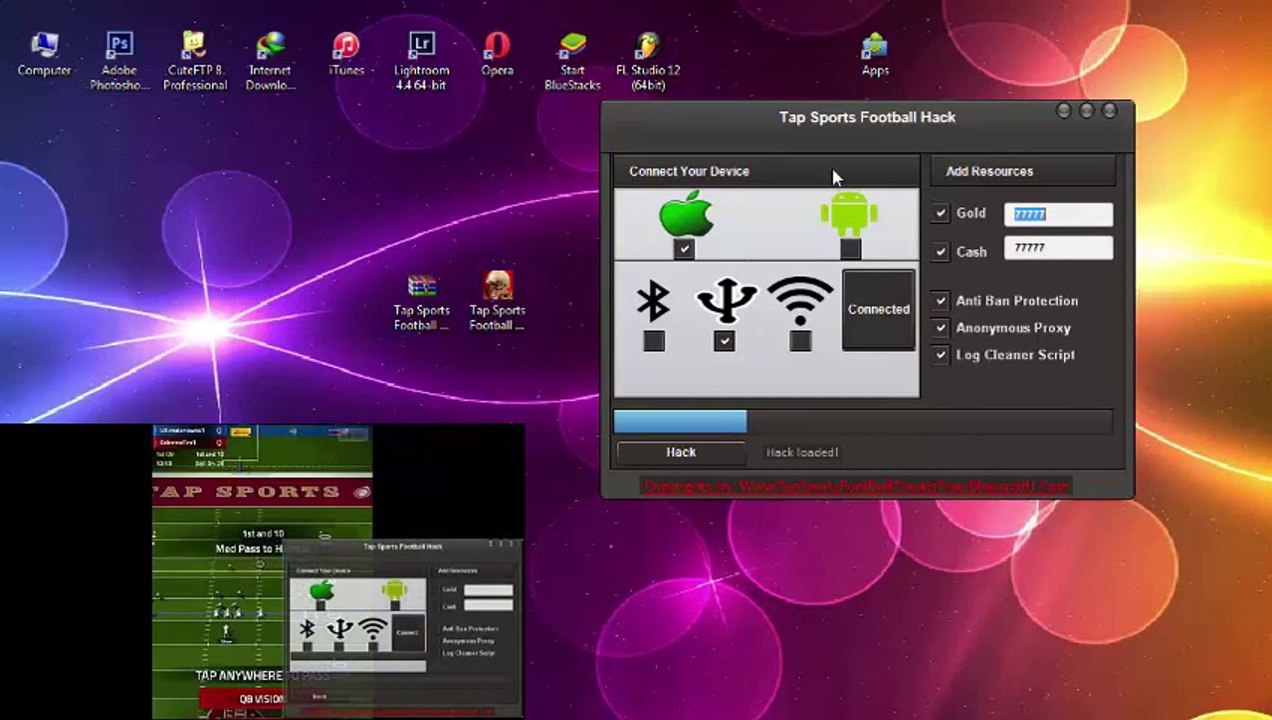This screenshot has width=1272, height=720.
Task: Select the Tap Sports Football skull icon
Action: [497, 302]
